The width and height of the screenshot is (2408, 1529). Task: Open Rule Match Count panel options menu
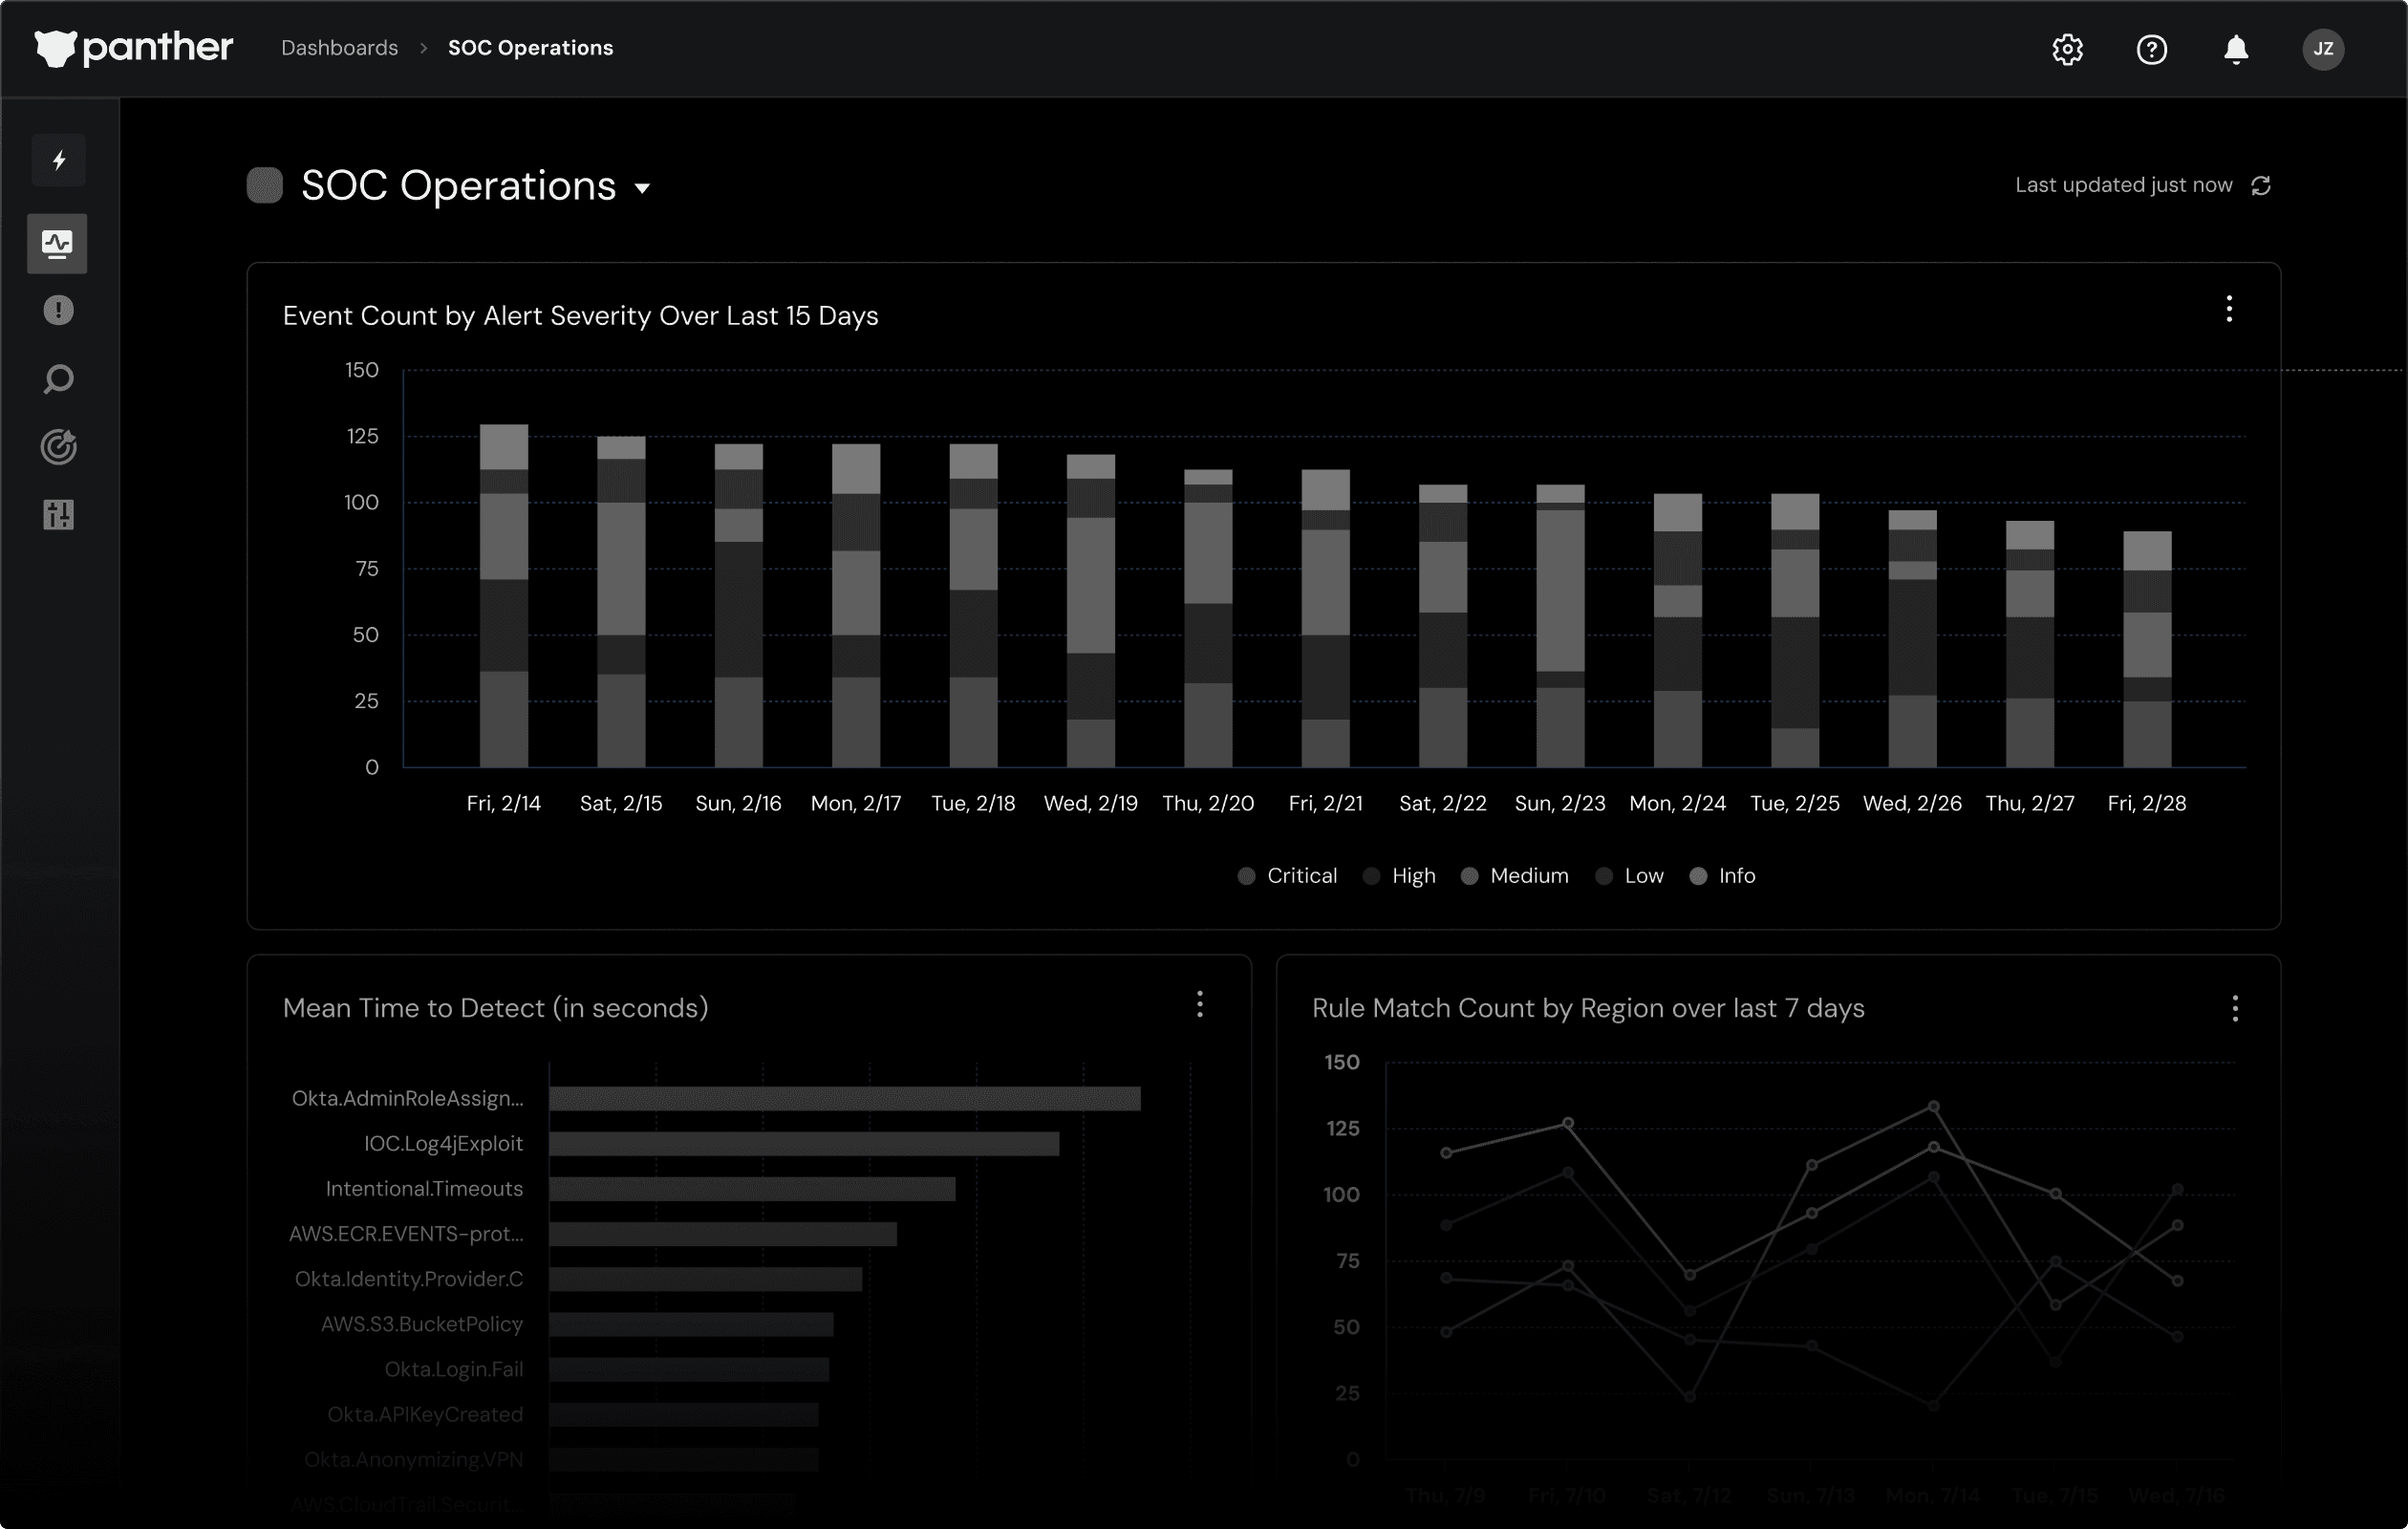click(x=2235, y=1008)
